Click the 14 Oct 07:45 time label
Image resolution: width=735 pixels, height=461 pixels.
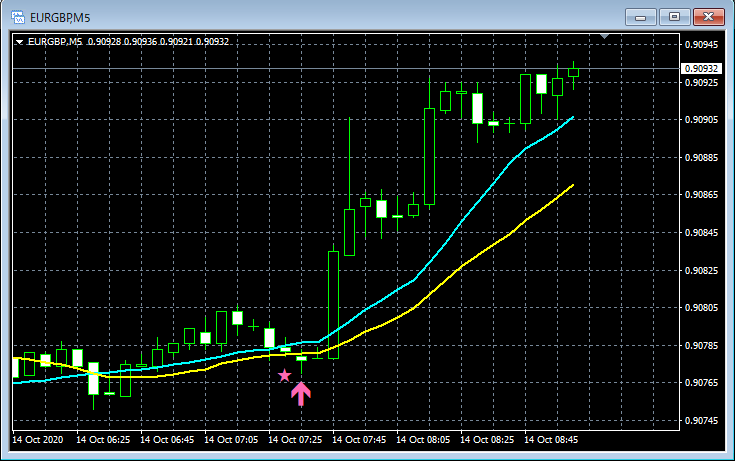pos(359,440)
